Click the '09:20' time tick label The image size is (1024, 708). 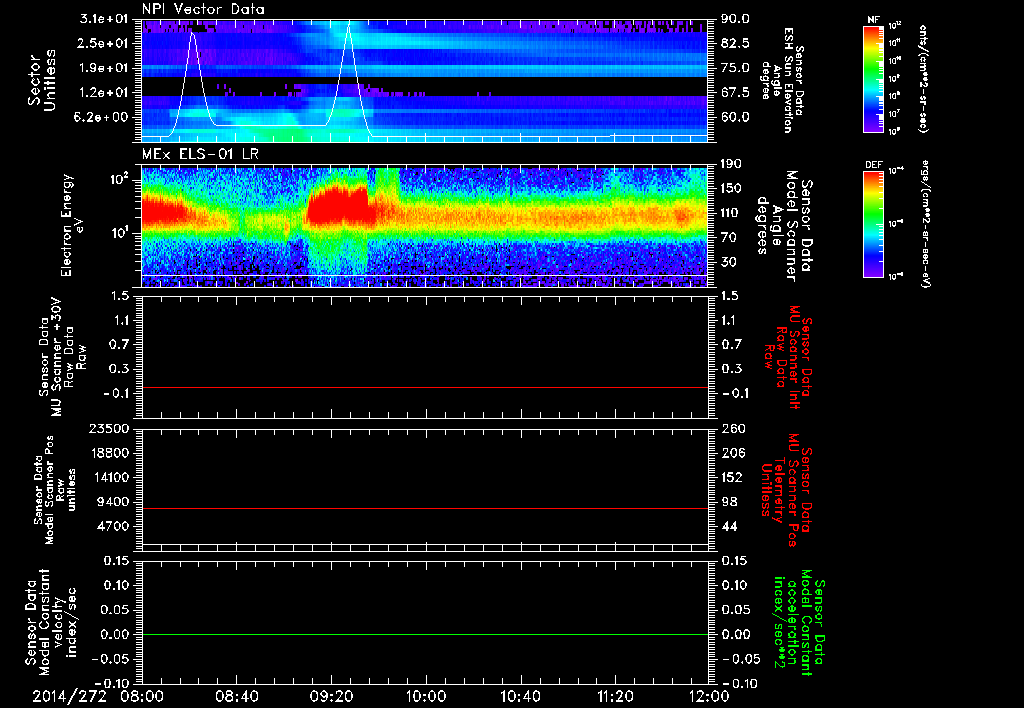tap(332, 696)
